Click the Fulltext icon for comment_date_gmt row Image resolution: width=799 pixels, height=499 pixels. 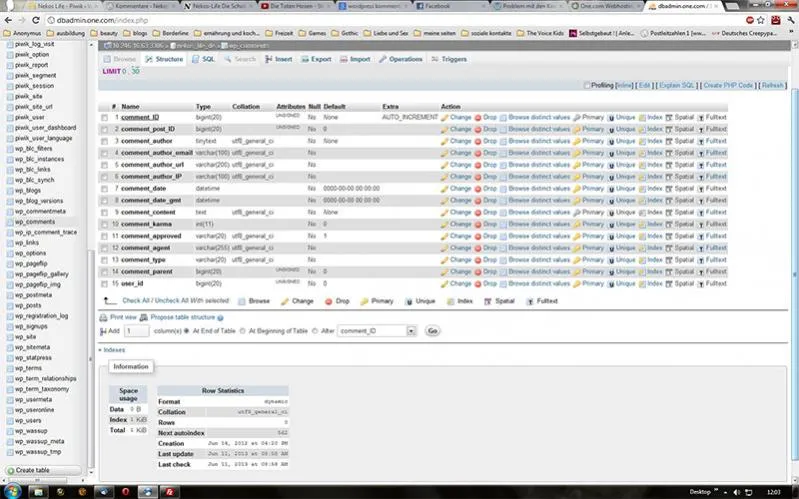coord(701,201)
